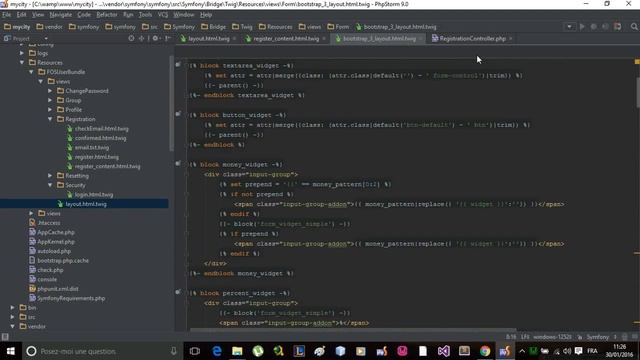640x360 pixels.
Task: Click the Form breadcrumb in navigation bar
Action: tap(338, 27)
